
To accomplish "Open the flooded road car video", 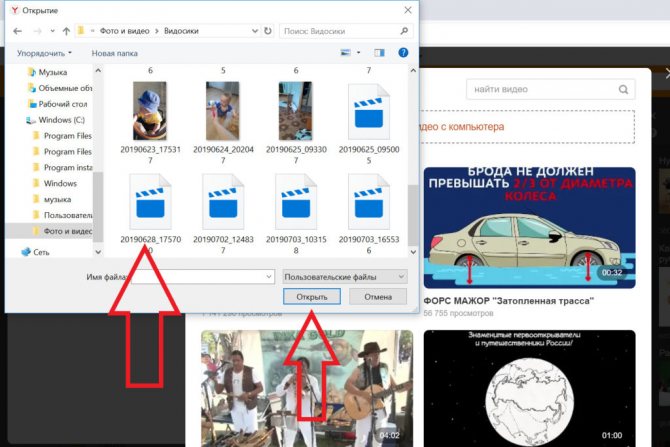I will tap(529, 228).
